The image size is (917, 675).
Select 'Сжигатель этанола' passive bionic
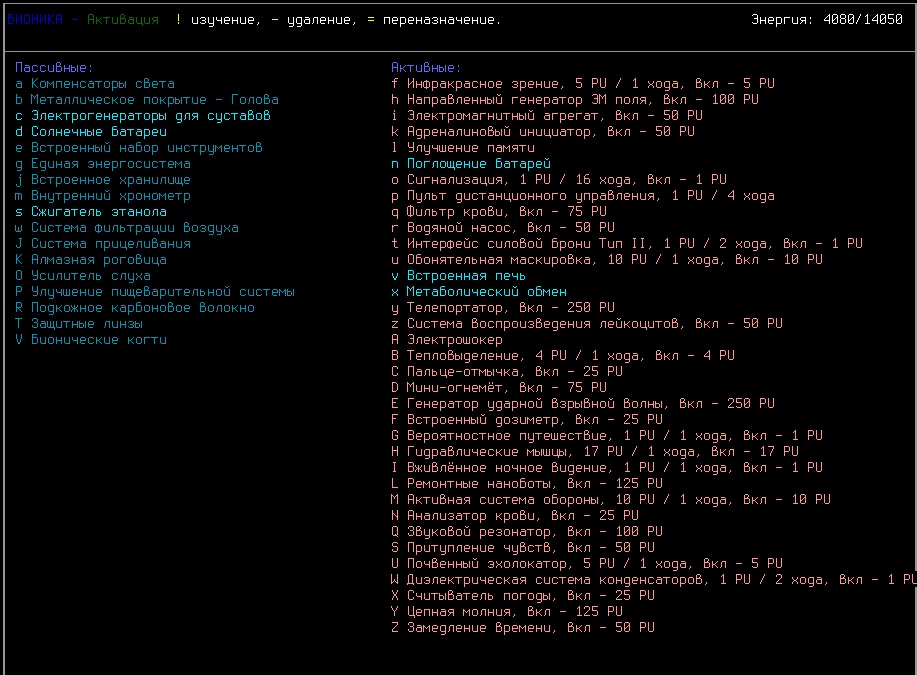[91, 212]
